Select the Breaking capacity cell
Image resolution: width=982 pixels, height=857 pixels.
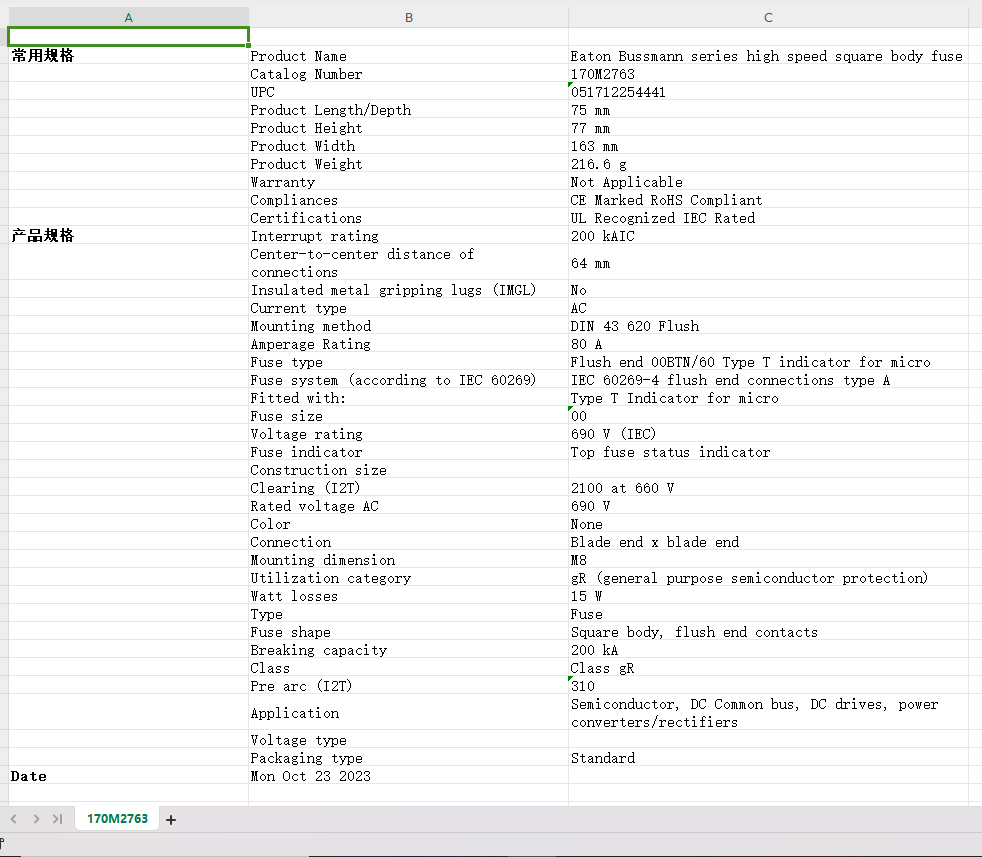pos(408,650)
